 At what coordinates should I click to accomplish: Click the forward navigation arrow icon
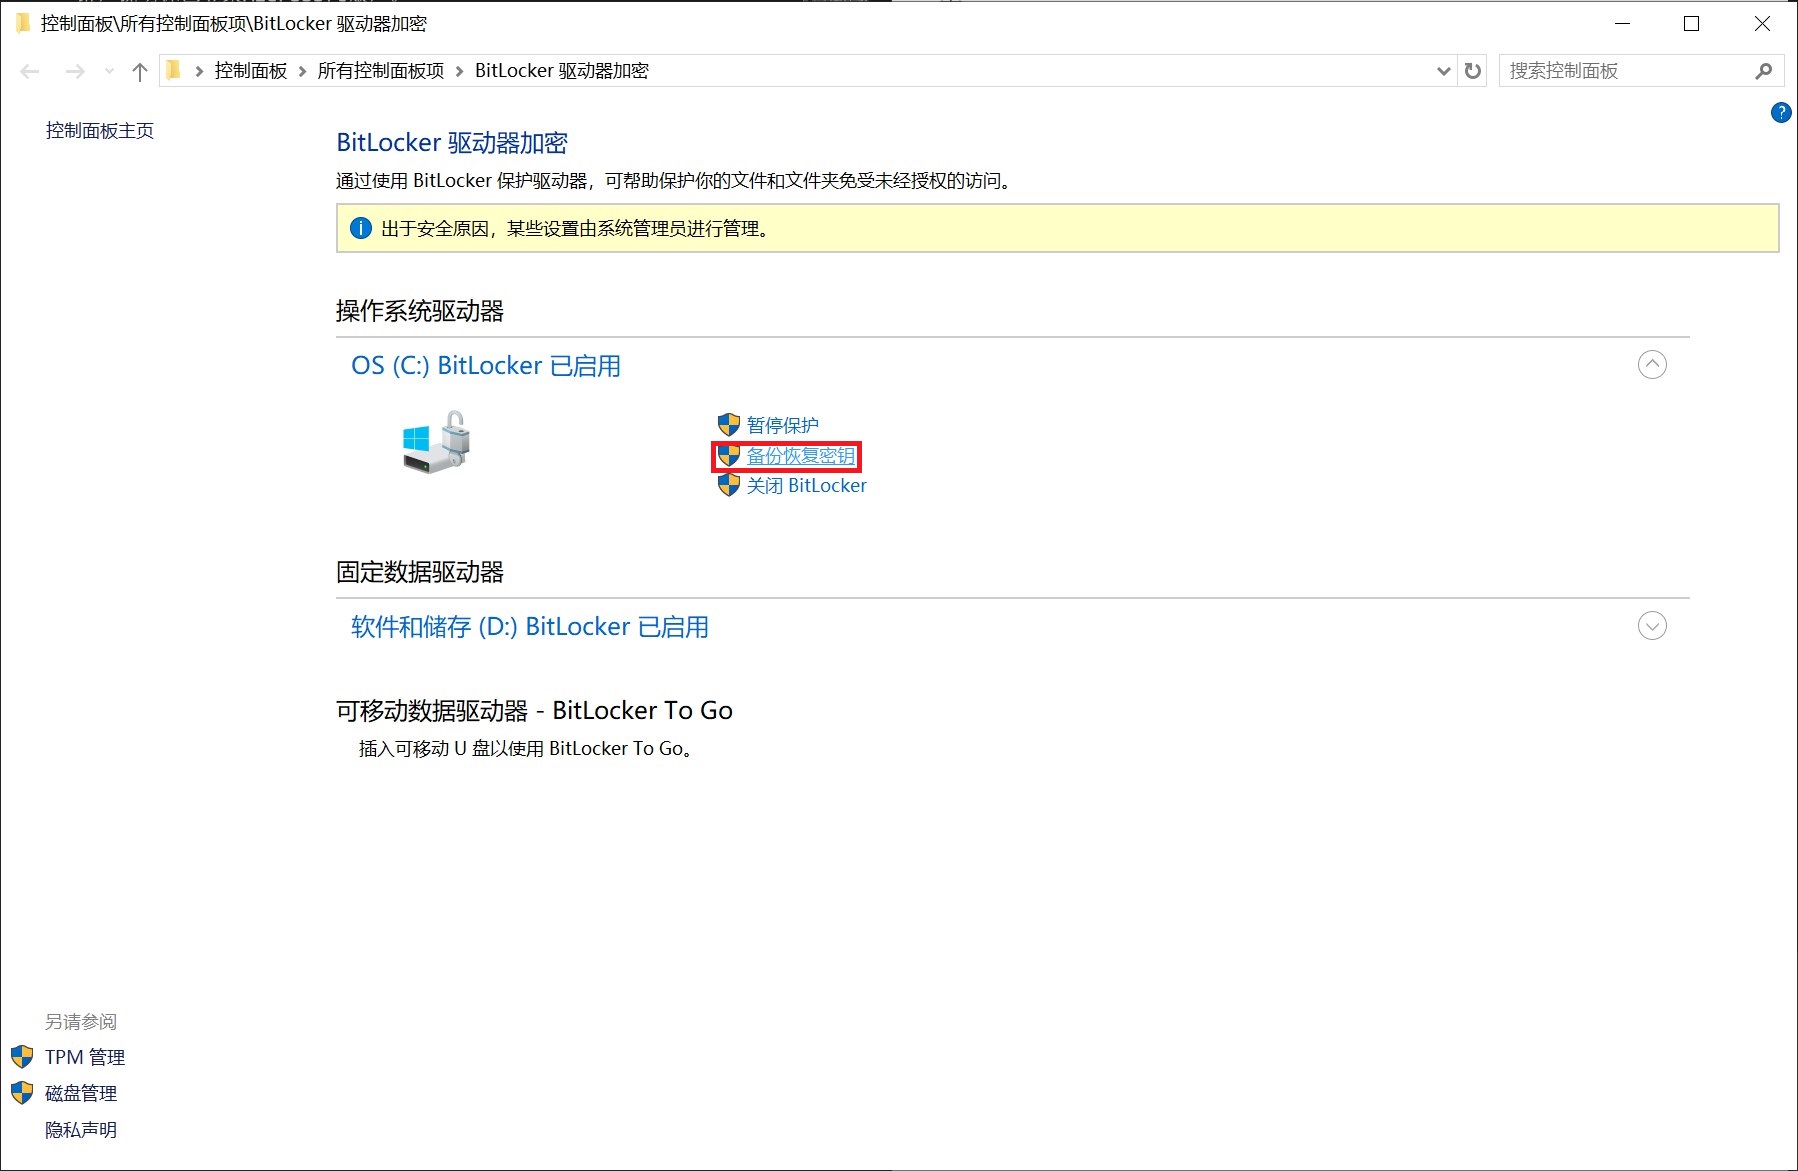pyautogui.click(x=76, y=70)
